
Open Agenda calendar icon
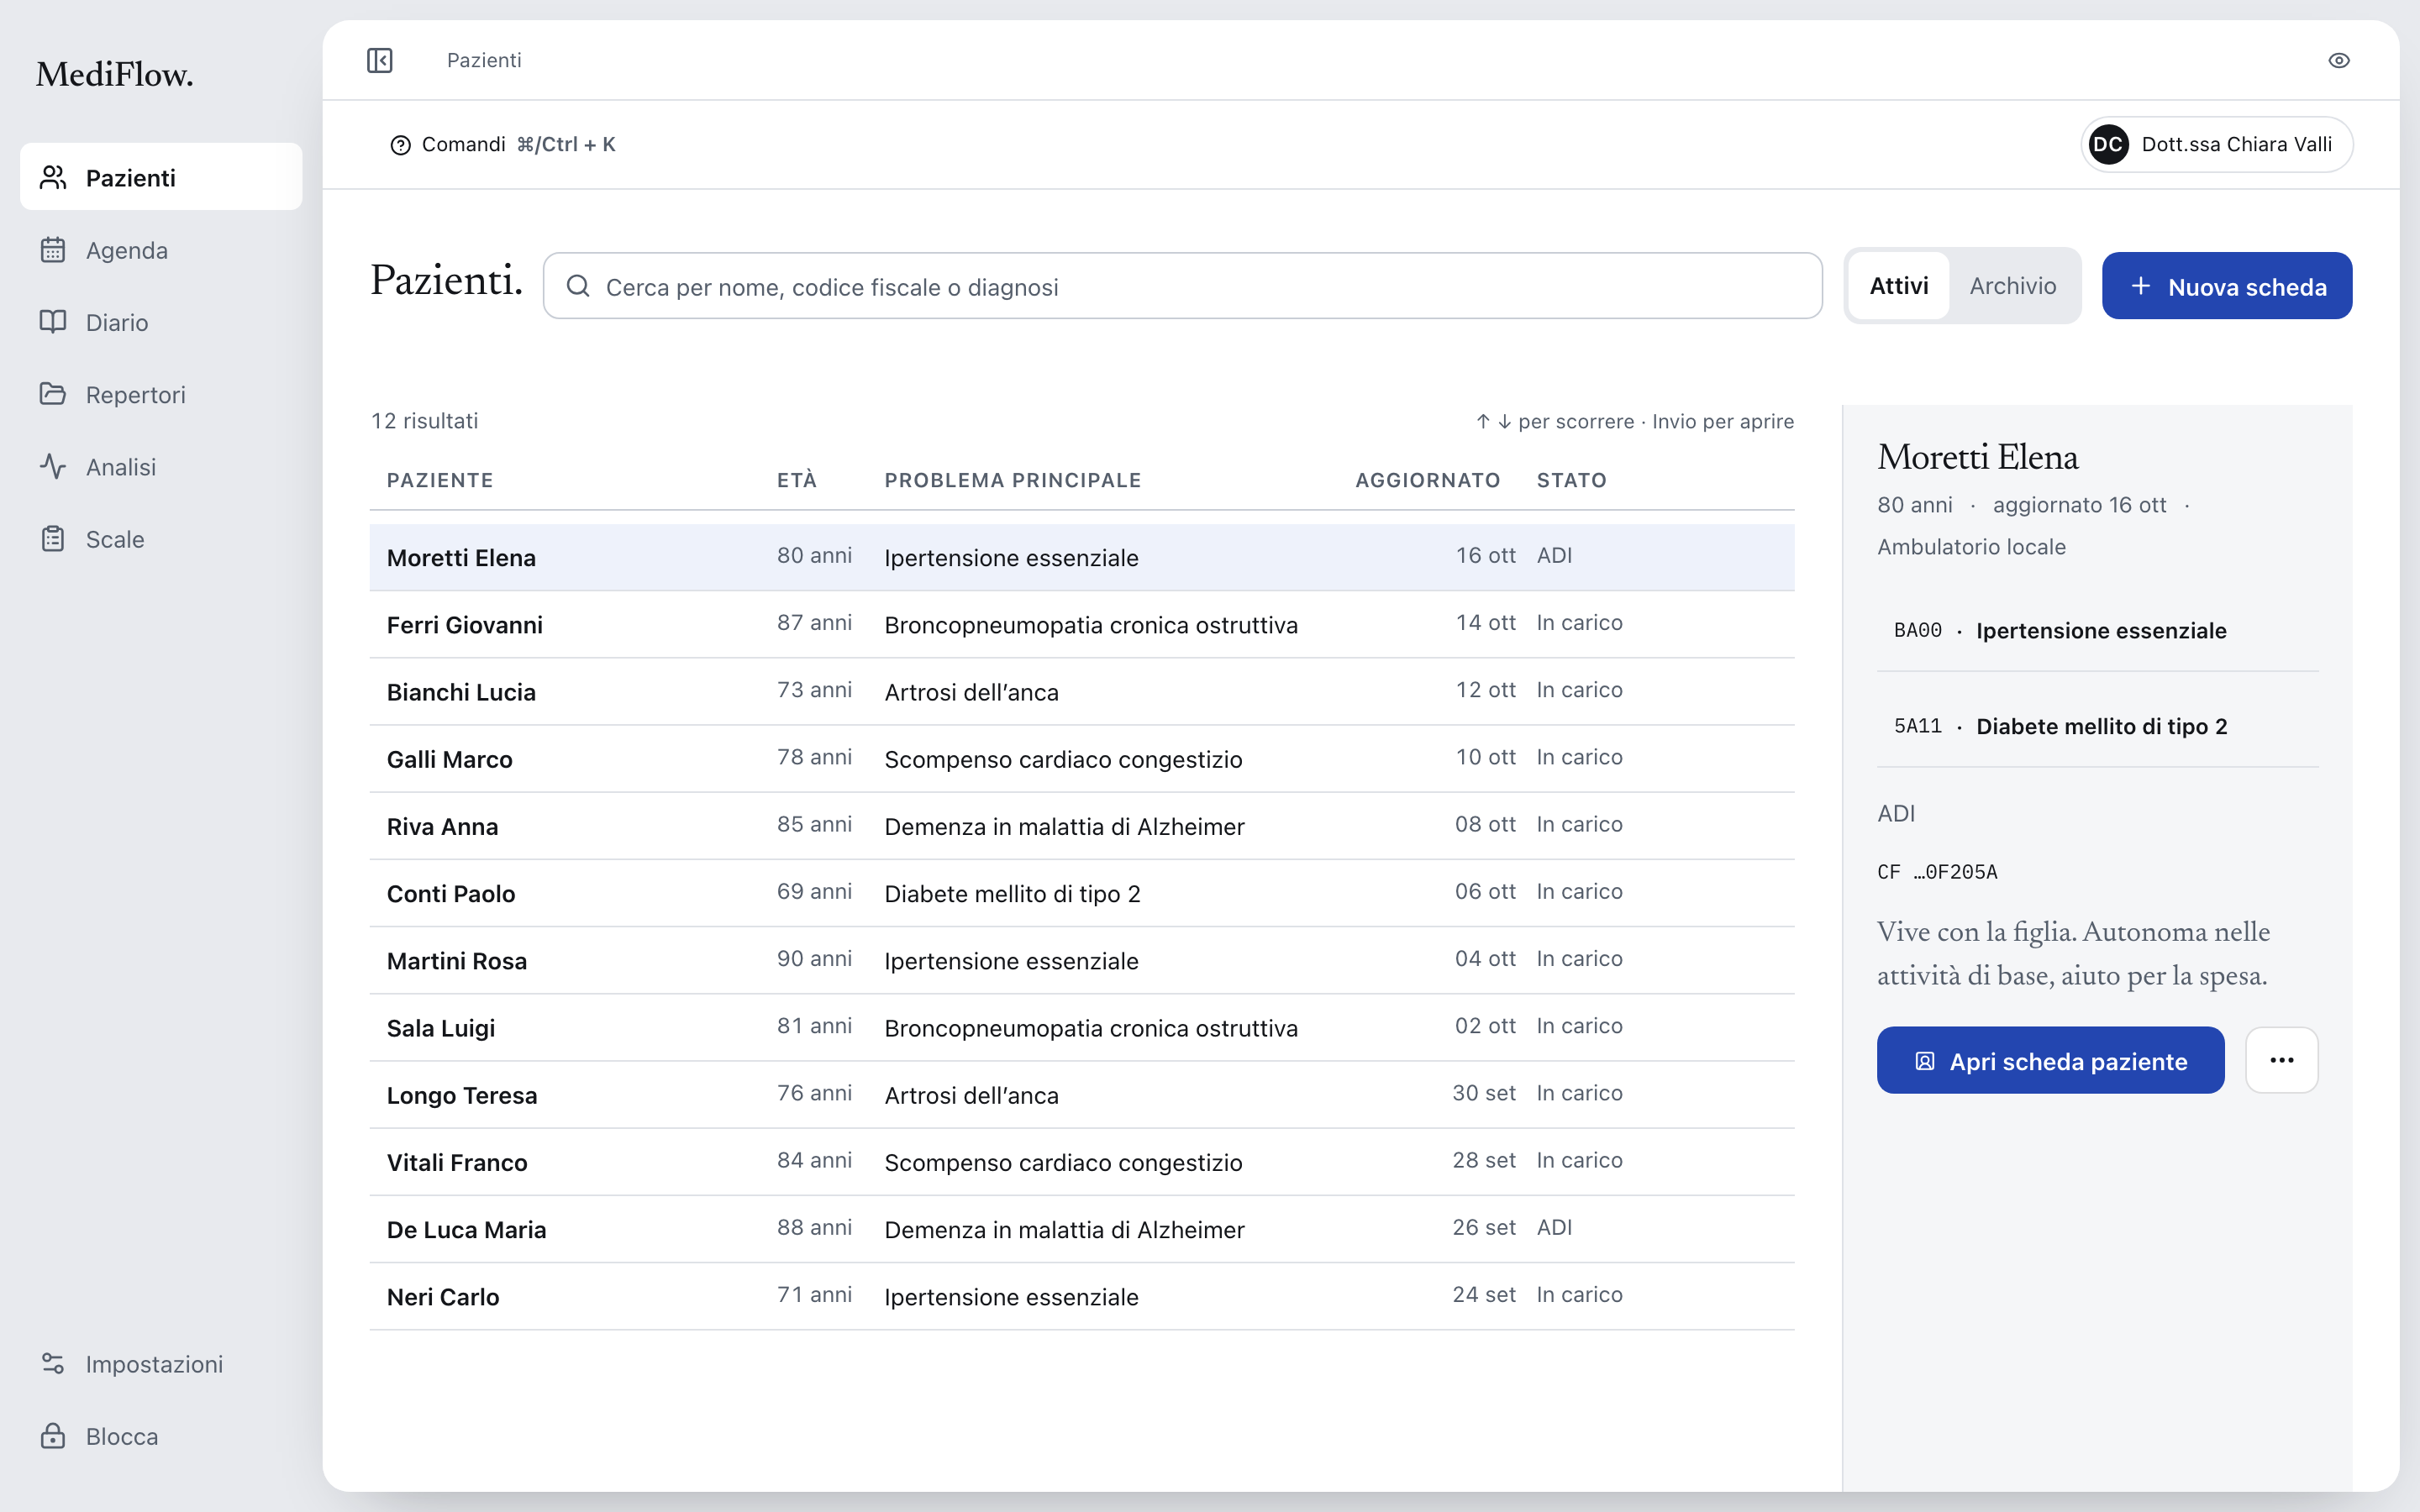[53, 249]
